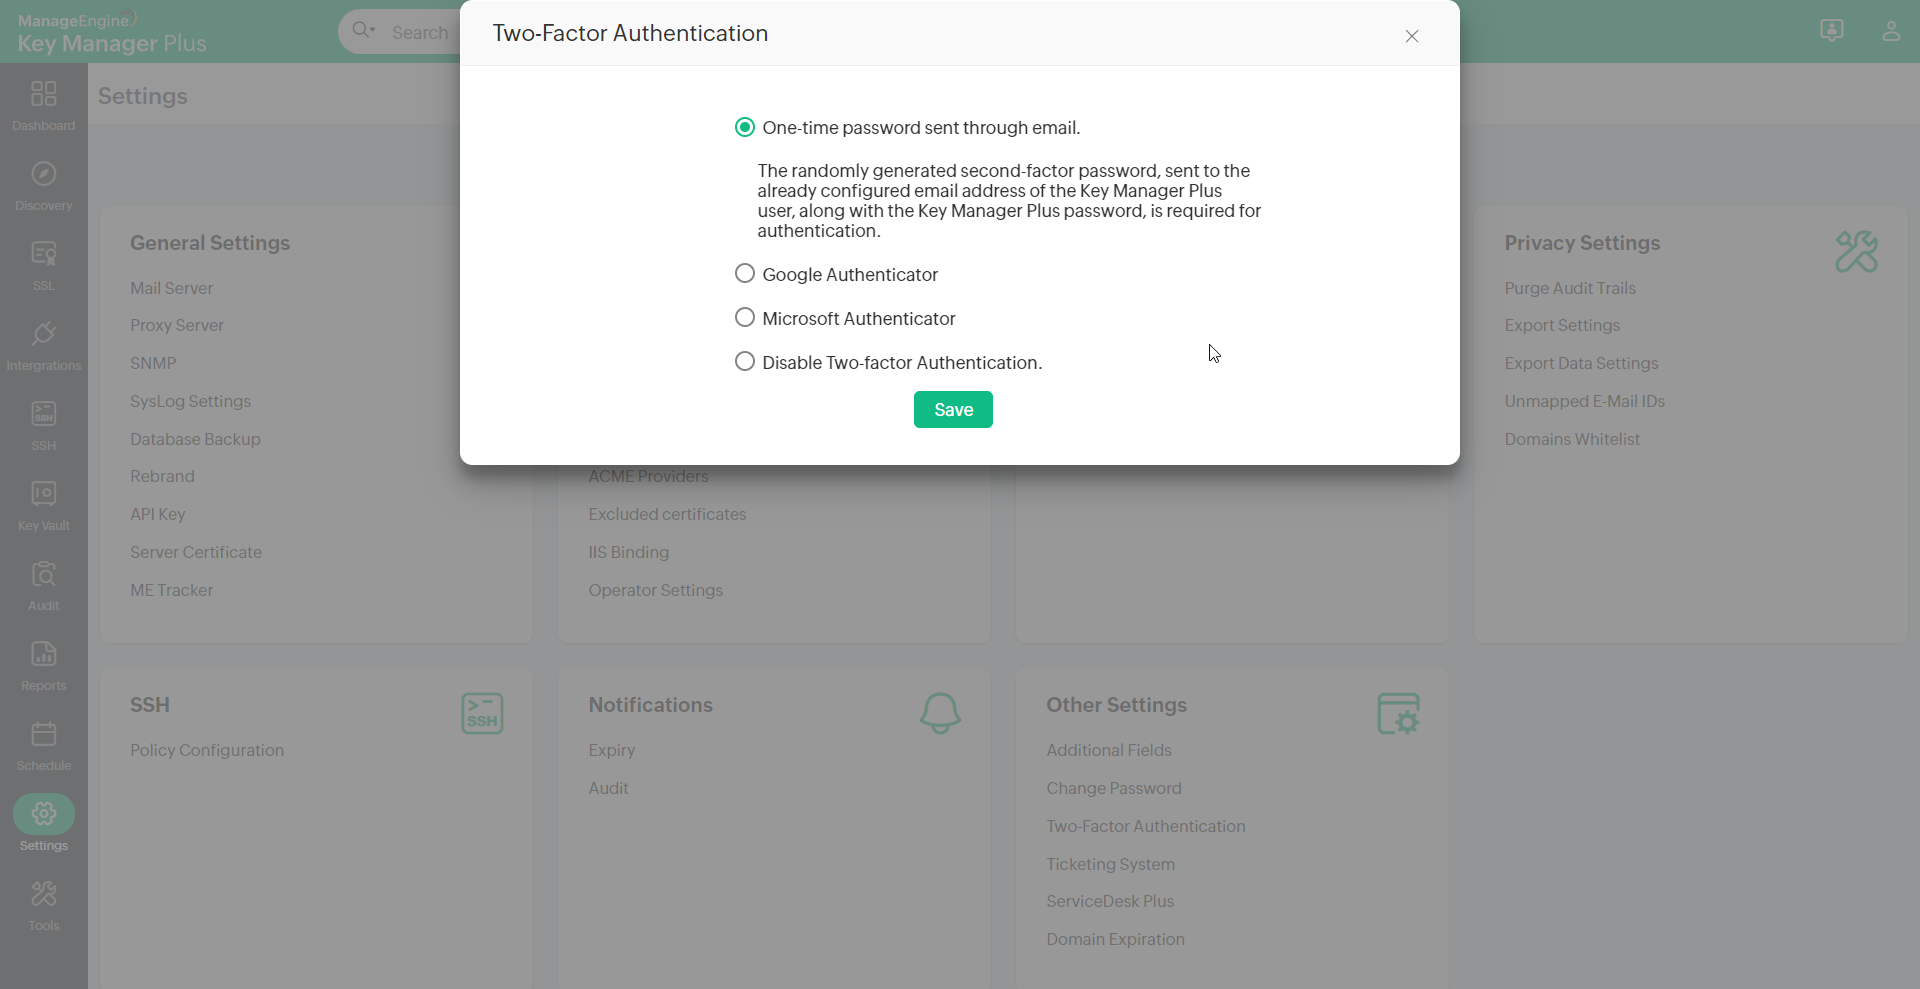This screenshot has width=1920, height=989.
Task: Choose Disable Two-factor Authentication radio button
Action: pos(745,362)
